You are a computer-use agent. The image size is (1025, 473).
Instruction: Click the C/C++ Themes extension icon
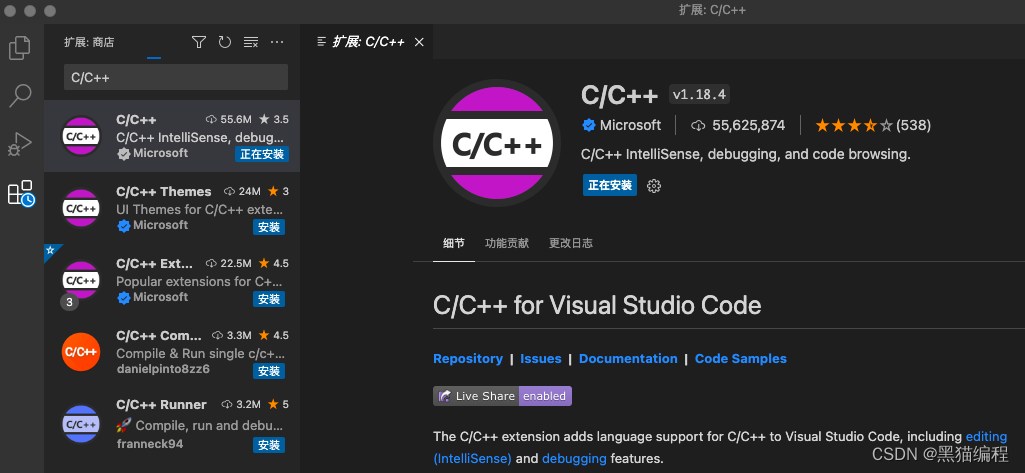[80, 208]
